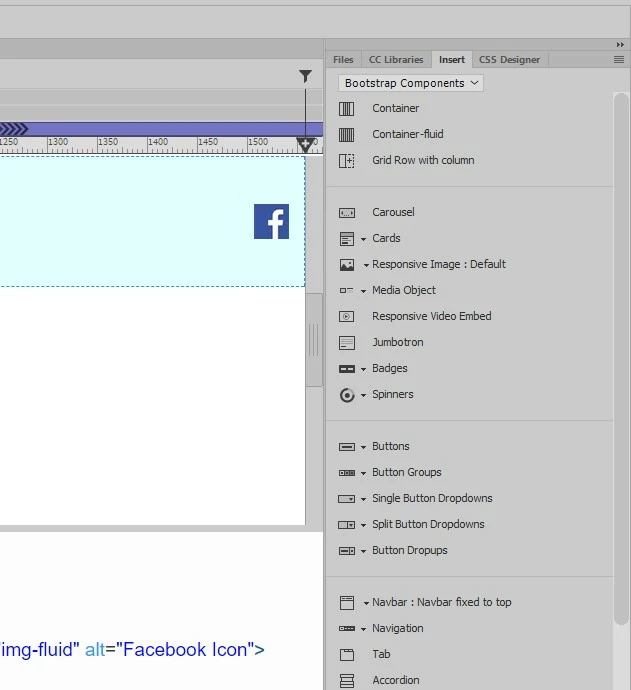
Task: Open the Bootstrap Components category dropdown
Action: [411, 83]
